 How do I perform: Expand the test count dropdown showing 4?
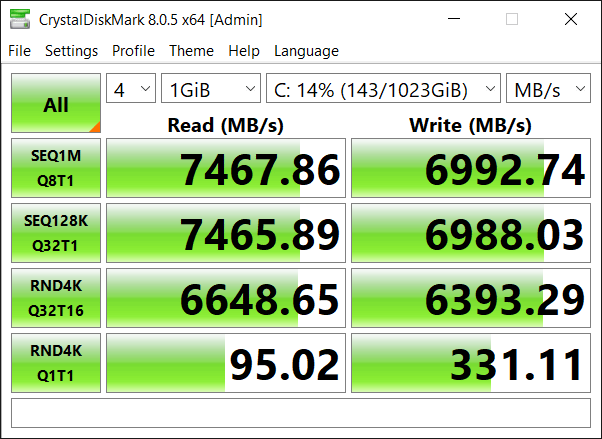tap(131, 88)
